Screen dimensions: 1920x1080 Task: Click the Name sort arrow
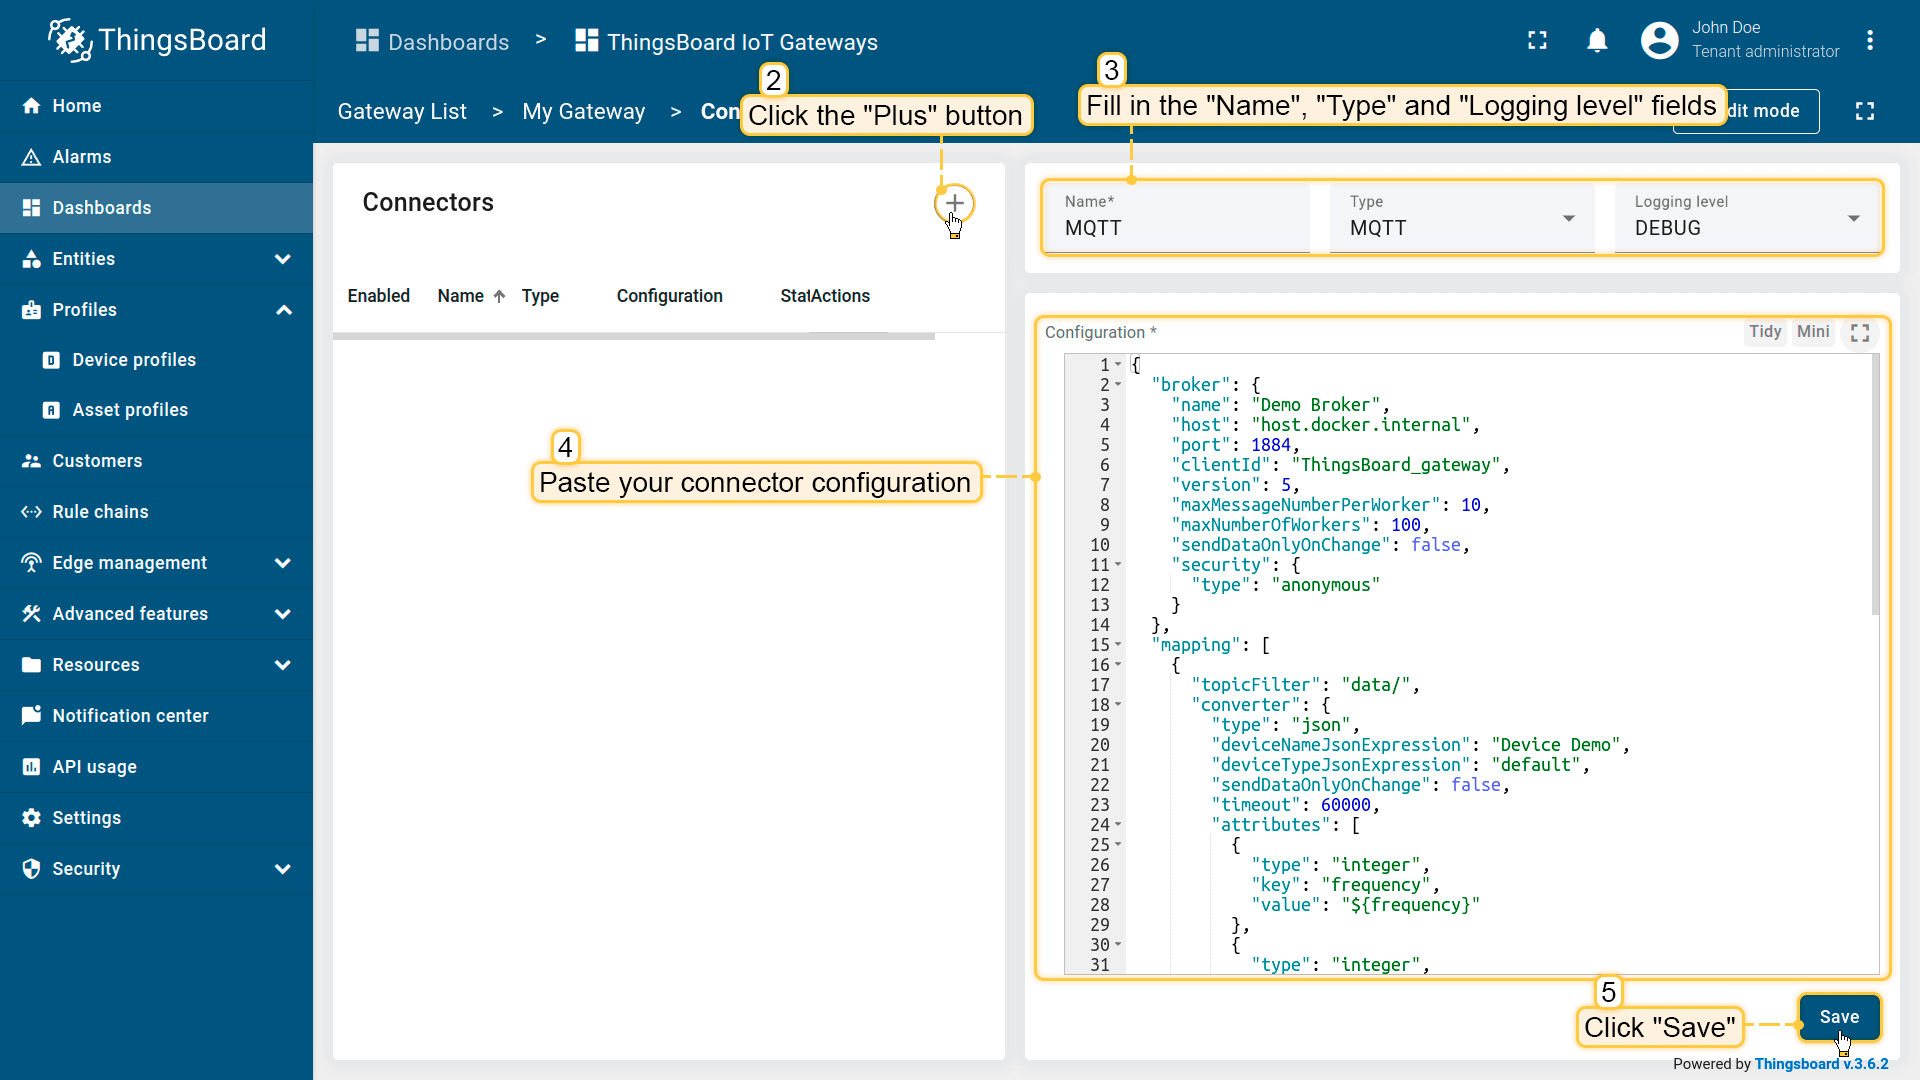[x=500, y=296]
